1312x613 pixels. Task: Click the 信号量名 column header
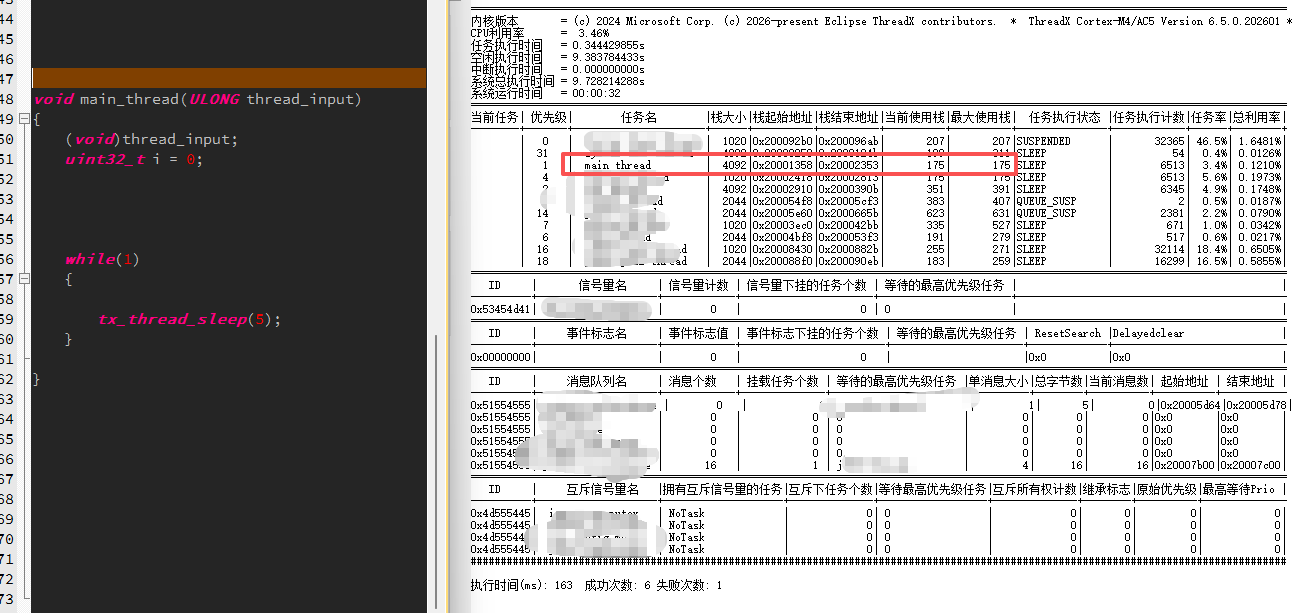coord(602,285)
